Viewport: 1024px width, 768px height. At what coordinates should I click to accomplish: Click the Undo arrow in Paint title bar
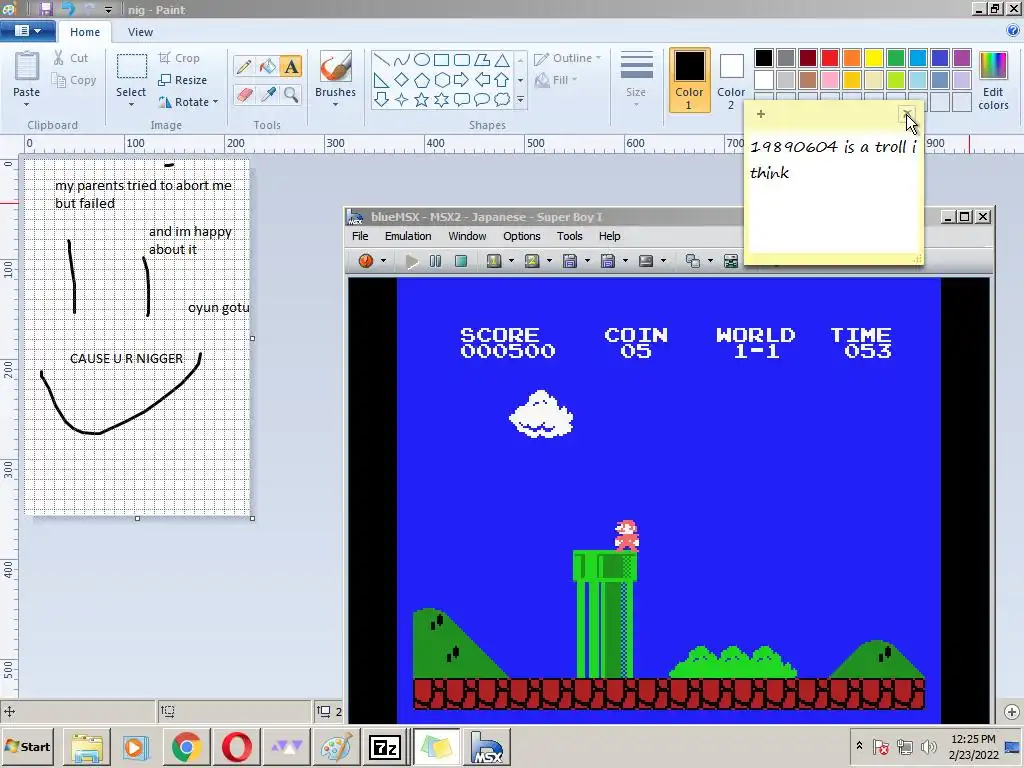[68, 9]
